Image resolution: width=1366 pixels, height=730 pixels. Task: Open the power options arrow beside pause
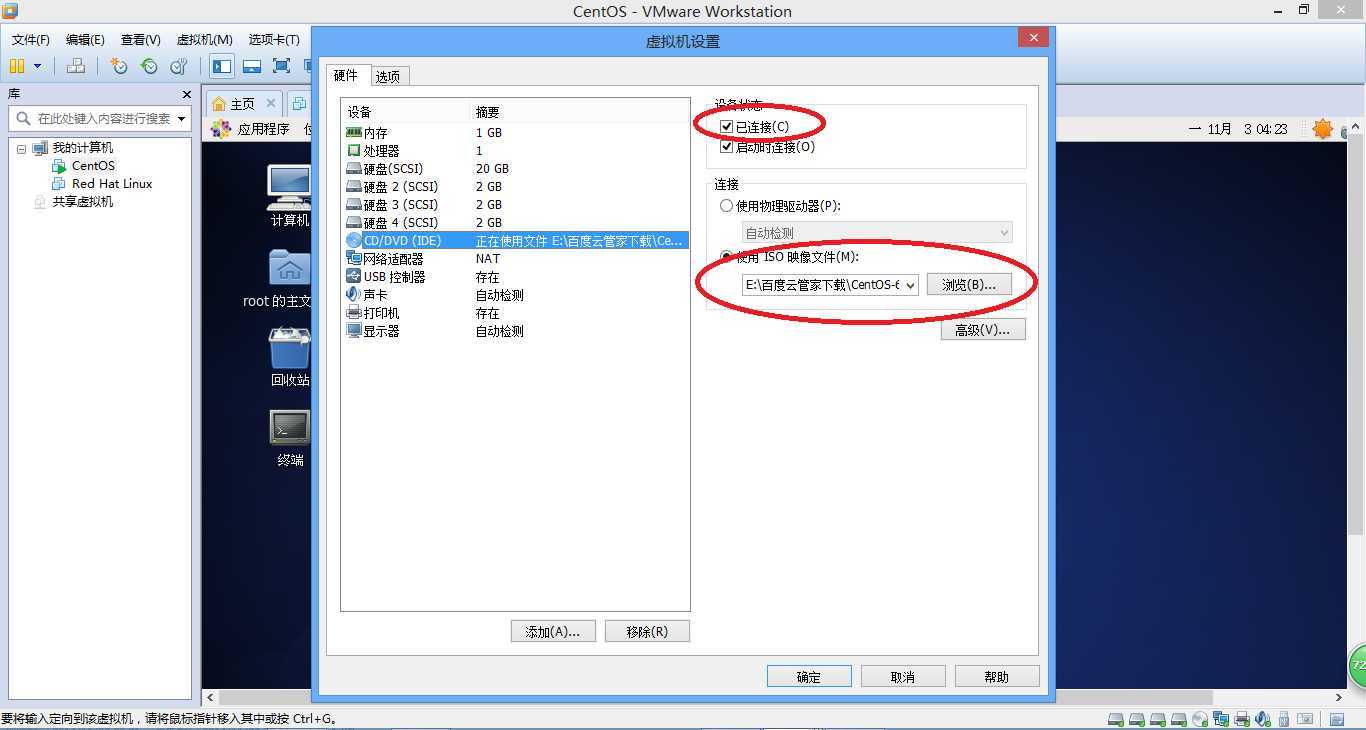click(38, 66)
